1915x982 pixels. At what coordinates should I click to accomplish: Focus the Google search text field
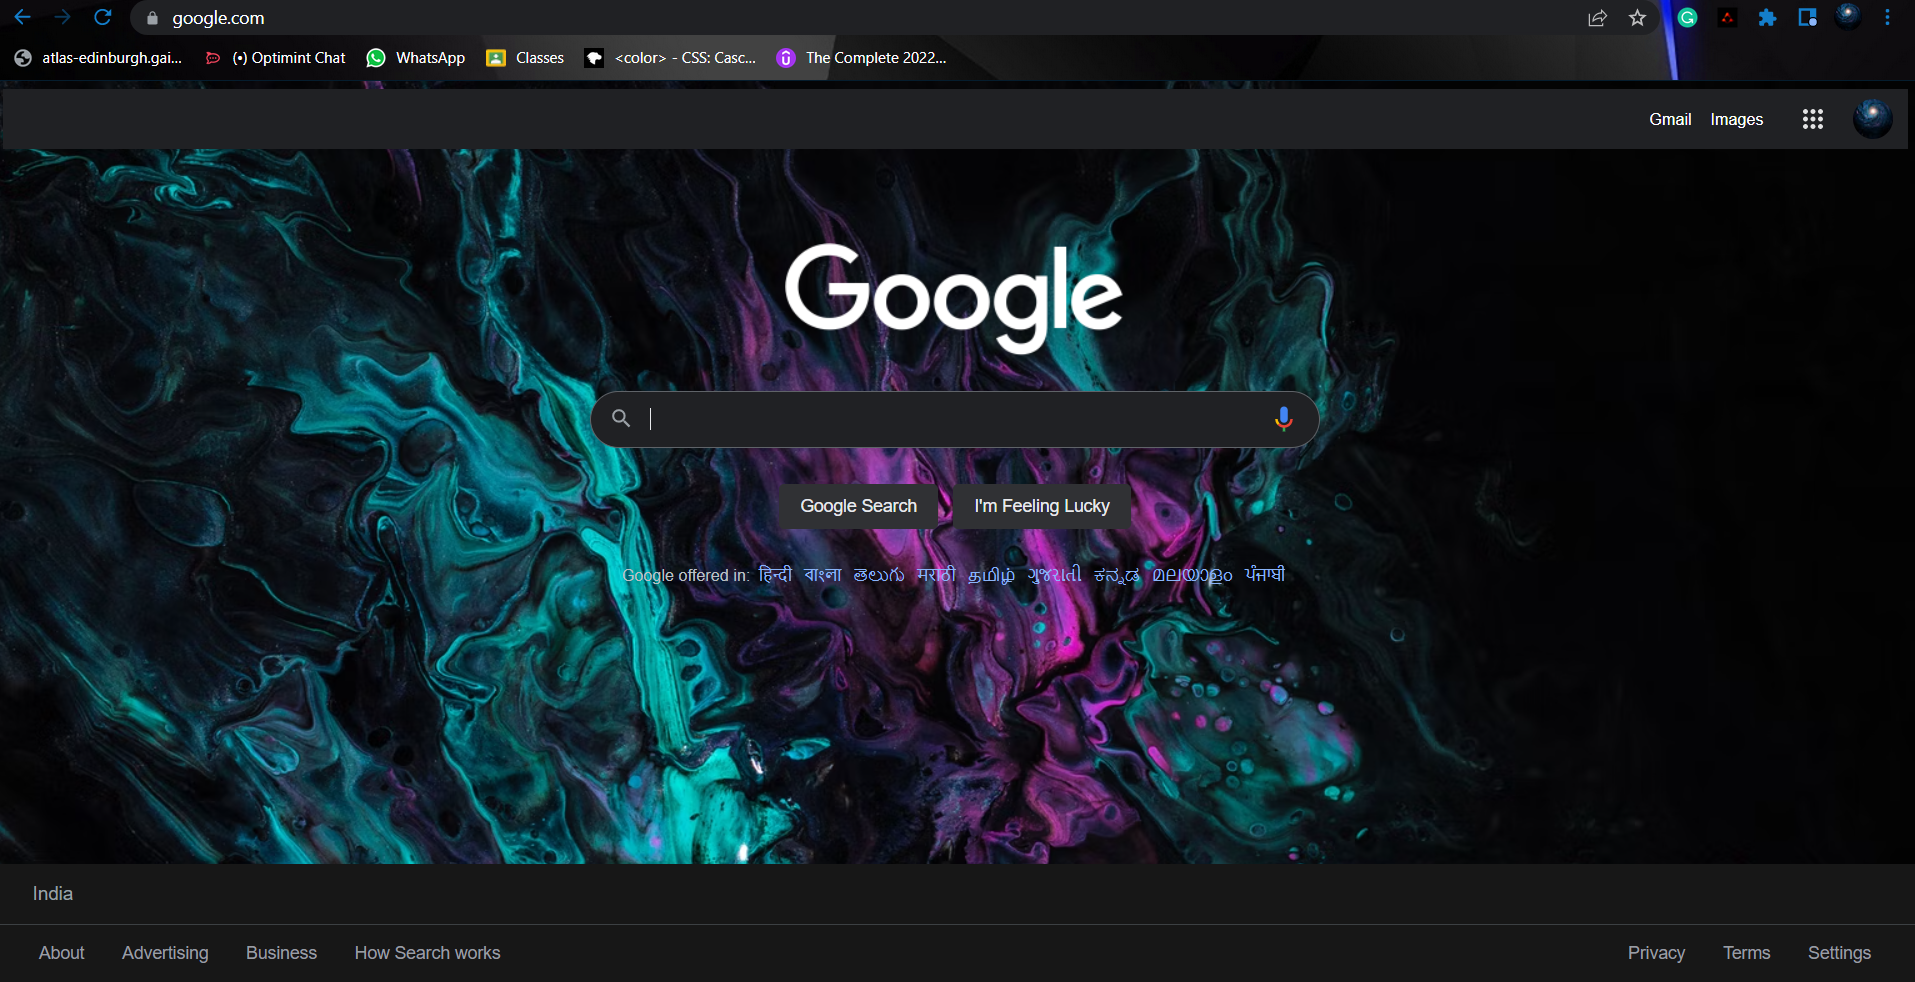pyautogui.click(x=955, y=419)
